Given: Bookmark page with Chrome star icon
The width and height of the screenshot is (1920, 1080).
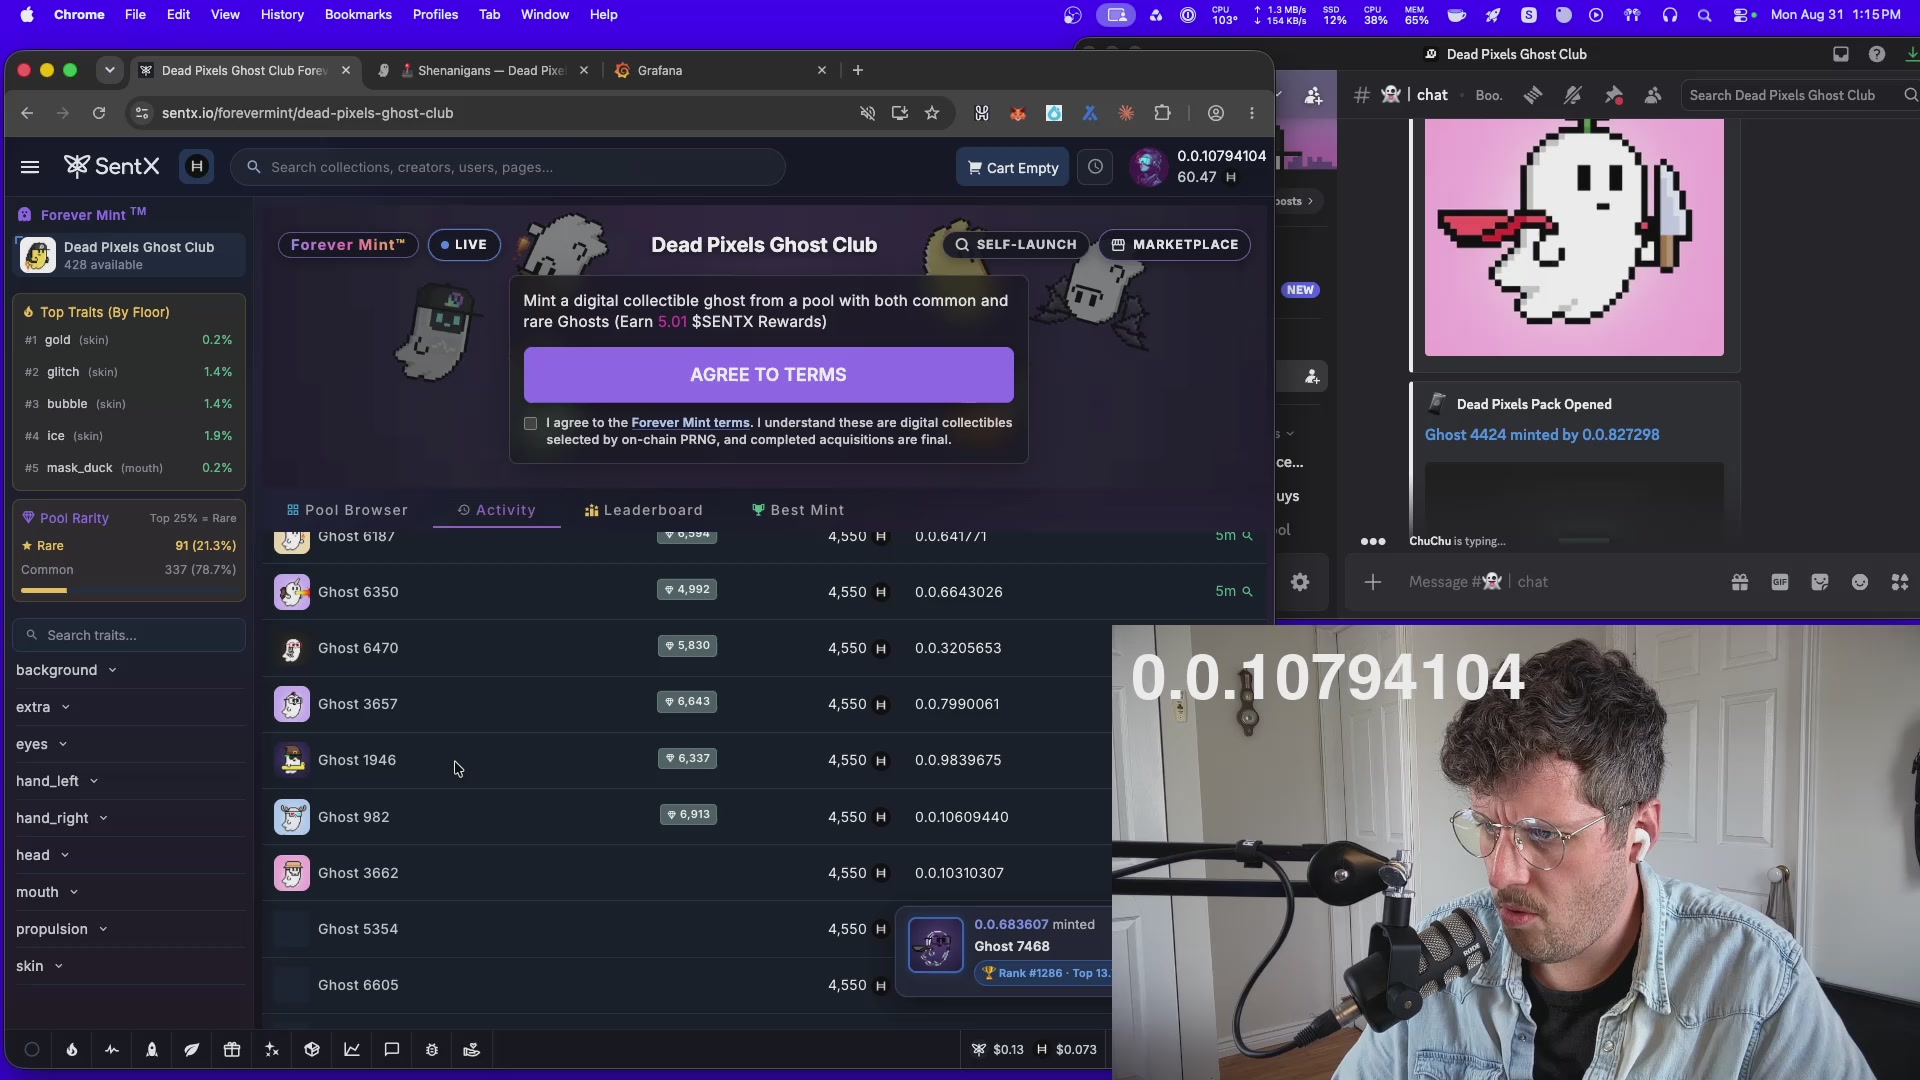Looking at the screenshot, I should (x=932, y=113).
